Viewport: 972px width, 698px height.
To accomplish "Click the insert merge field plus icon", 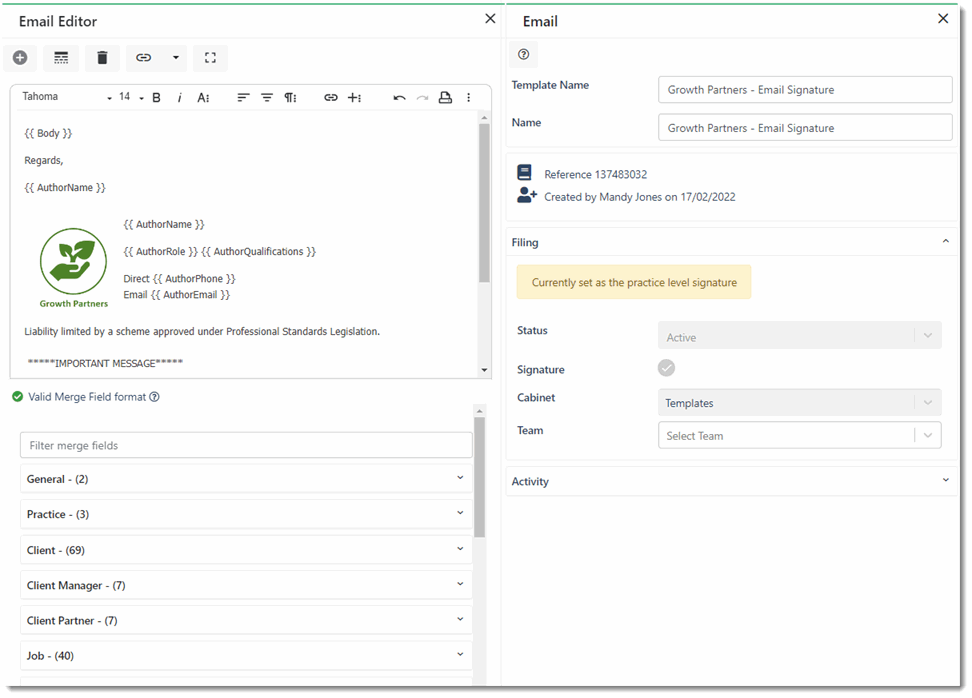I will click(x=351, y=97).
